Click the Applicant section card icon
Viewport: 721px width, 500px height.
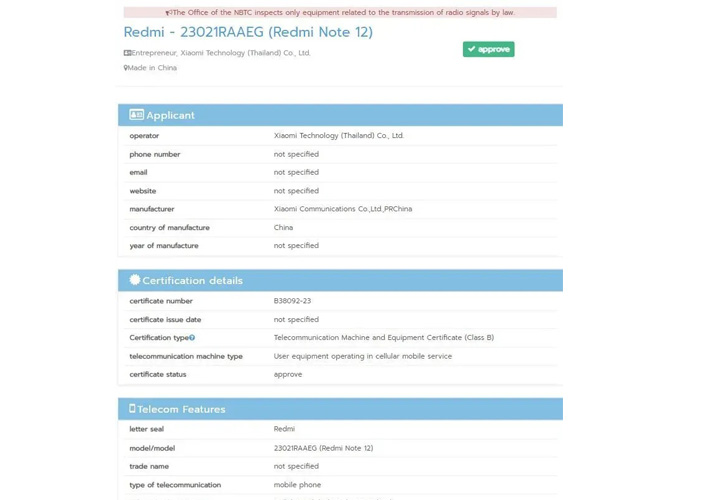136,115
